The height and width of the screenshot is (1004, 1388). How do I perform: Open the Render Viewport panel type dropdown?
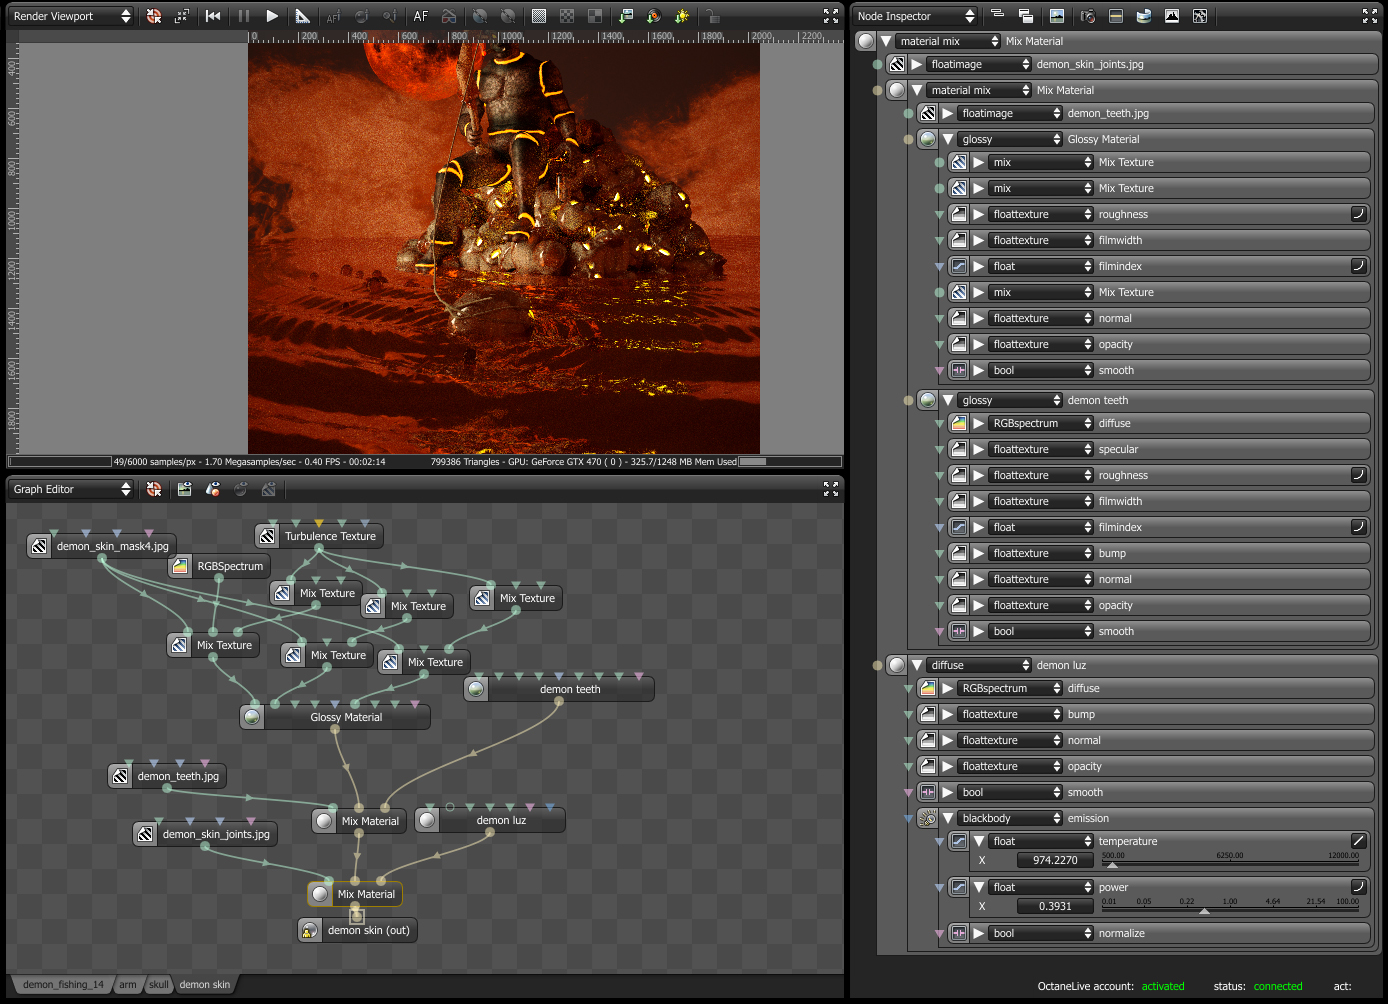tap(71, 16)
